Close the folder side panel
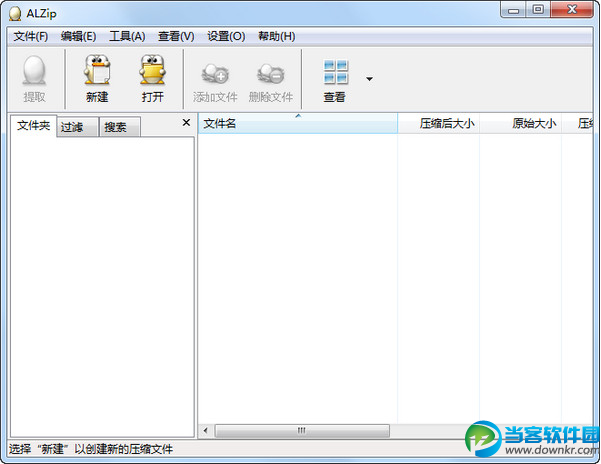This screenshot has height=464, width=601. [x=186, y=123]
